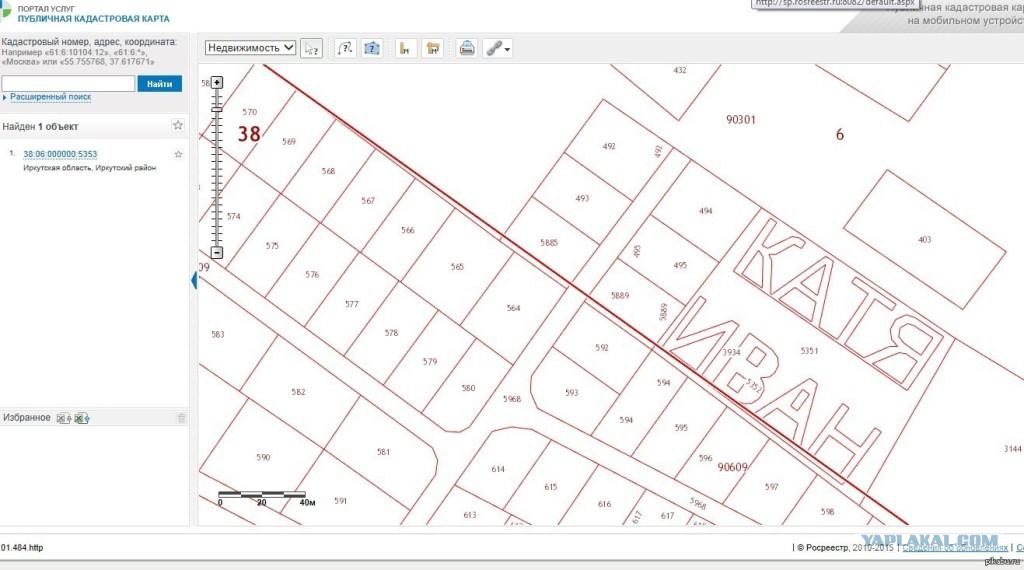Click parcel number 582 on map
This screenshot has height=570, width=1024.
pyautogui.click(x=298, y=392)
